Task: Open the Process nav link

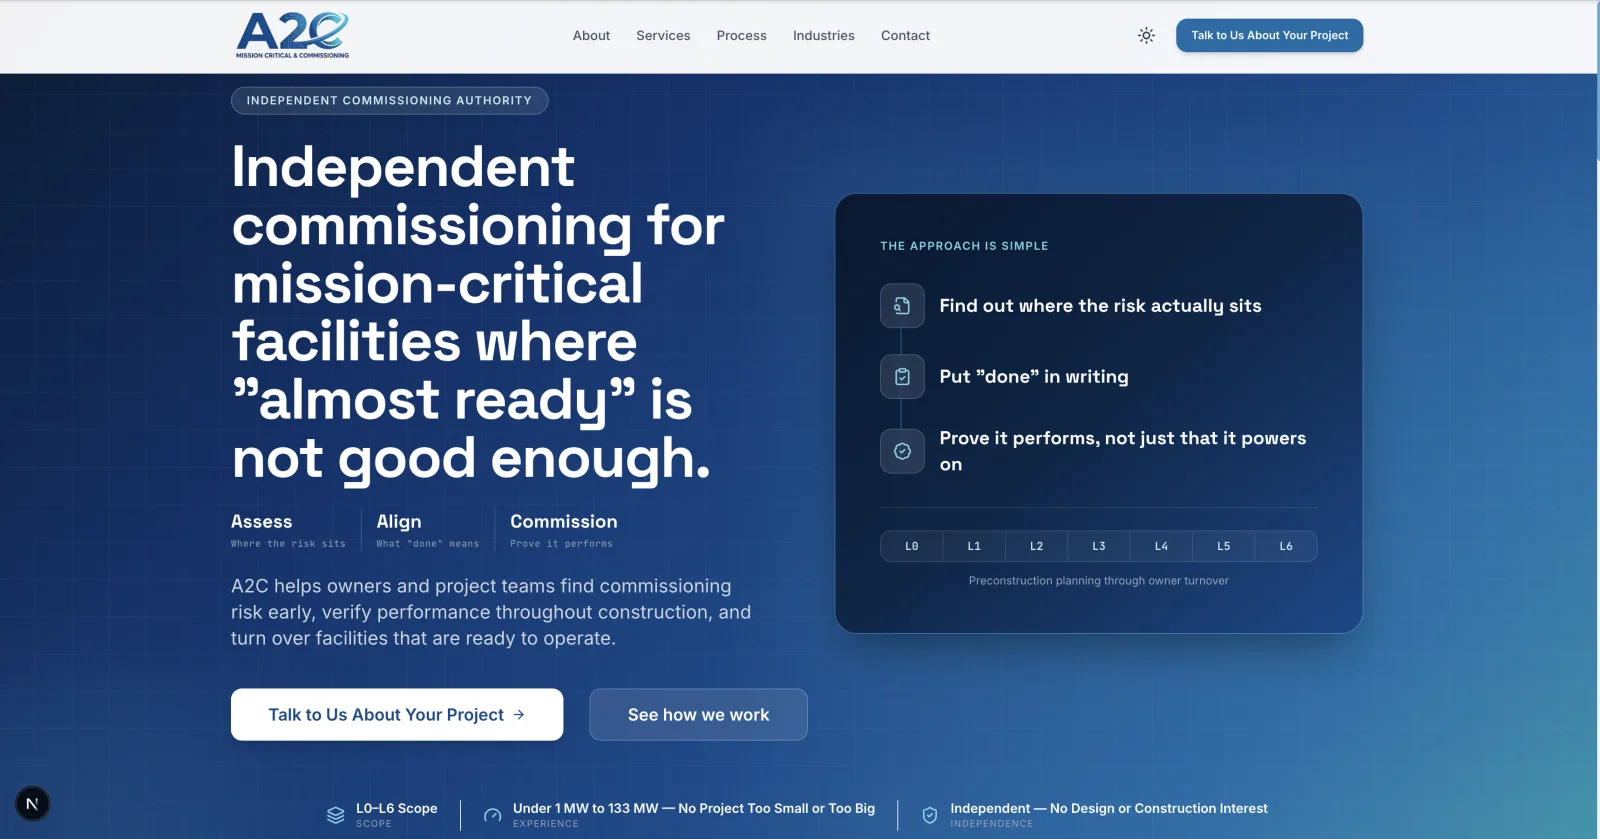Action: [x=741, y=35]
